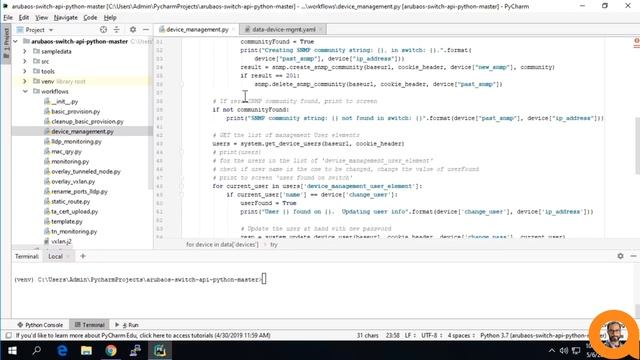This screenshot has height=360, width=640.
Task: Click the PyCharm icon in taskbar
Action: [x=160, y=351]
